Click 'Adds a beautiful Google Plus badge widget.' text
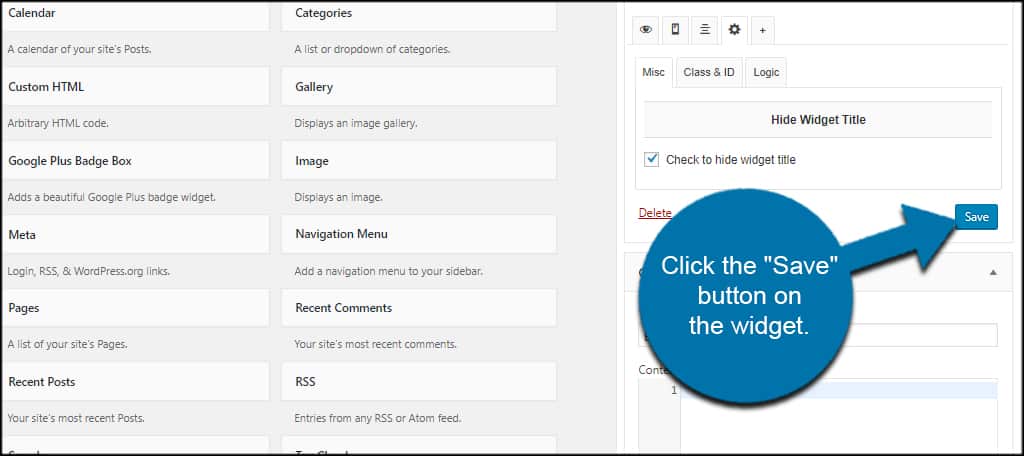 click(x=112, y=197)
